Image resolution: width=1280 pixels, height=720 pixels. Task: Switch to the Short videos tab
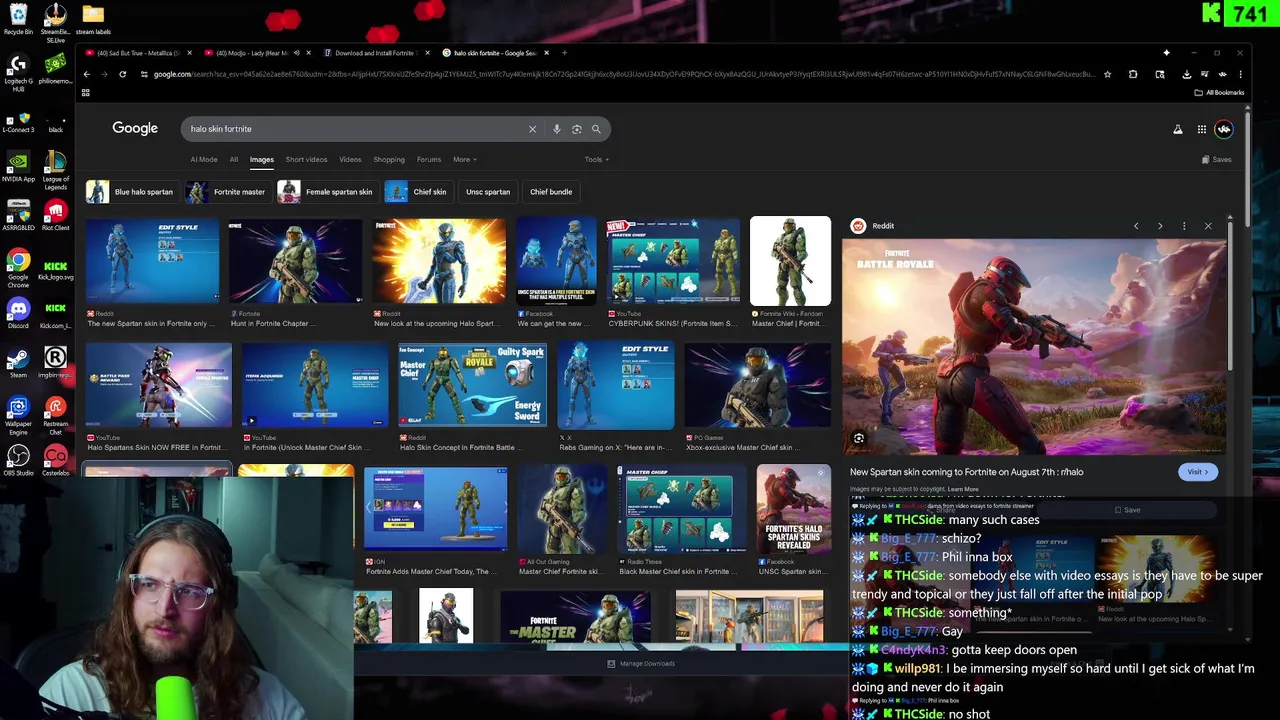[x=306, y=159]
